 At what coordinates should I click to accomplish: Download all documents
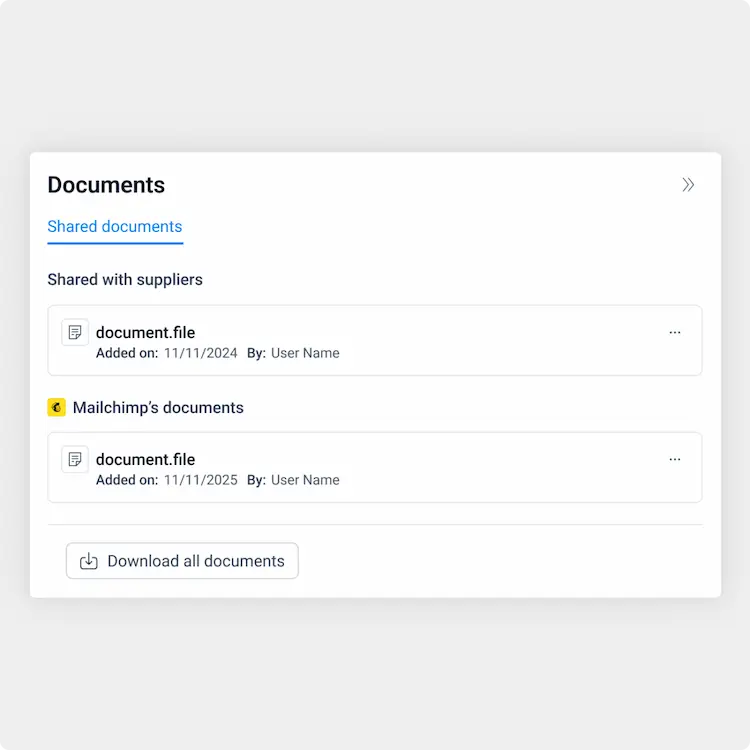pyautogui.click(x=182, y=561)
